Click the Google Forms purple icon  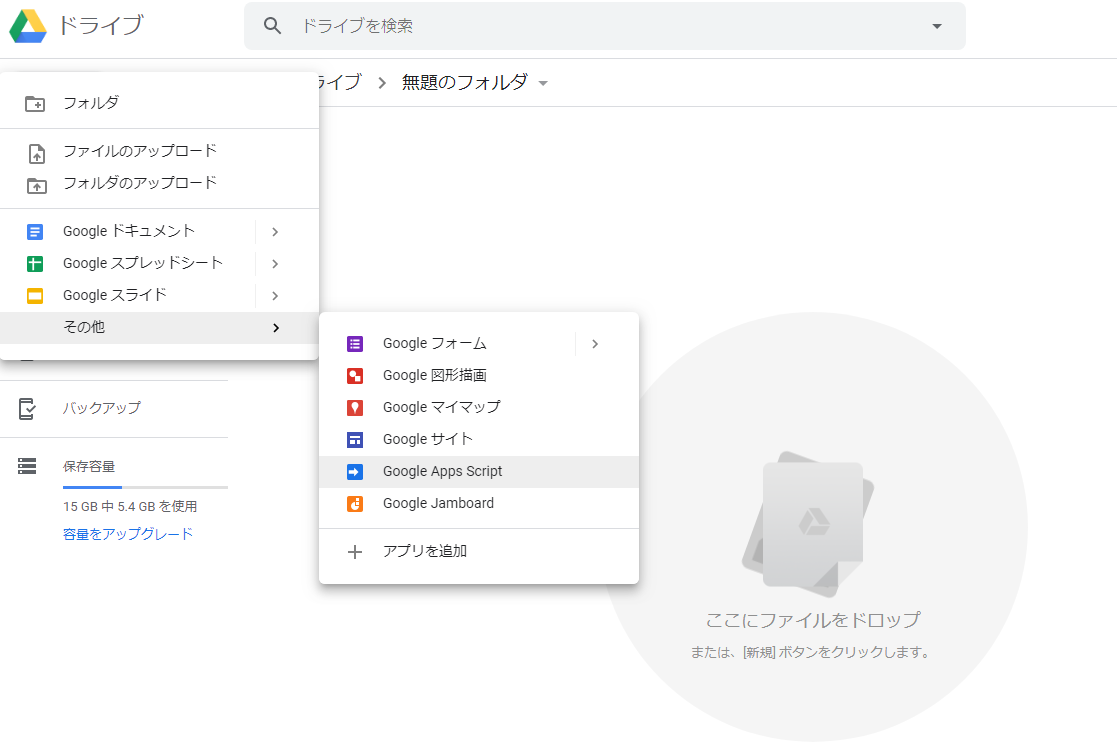pyautogui.click(x=355, y=344)
